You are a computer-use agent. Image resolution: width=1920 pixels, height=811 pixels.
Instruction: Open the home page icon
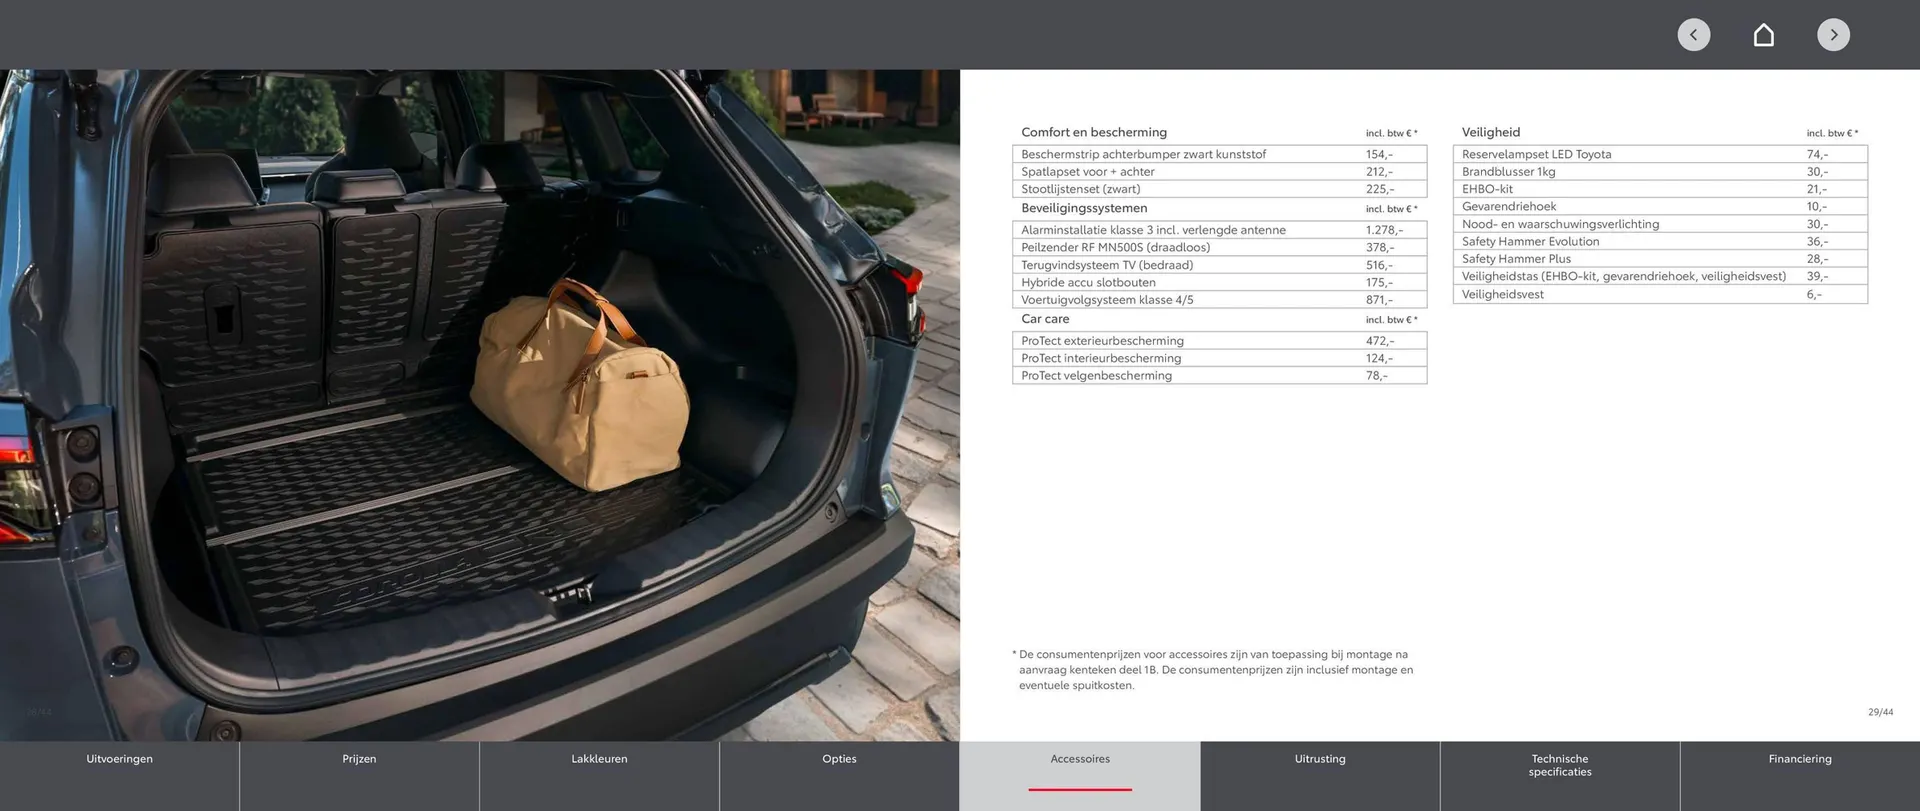pos(1764,35)
